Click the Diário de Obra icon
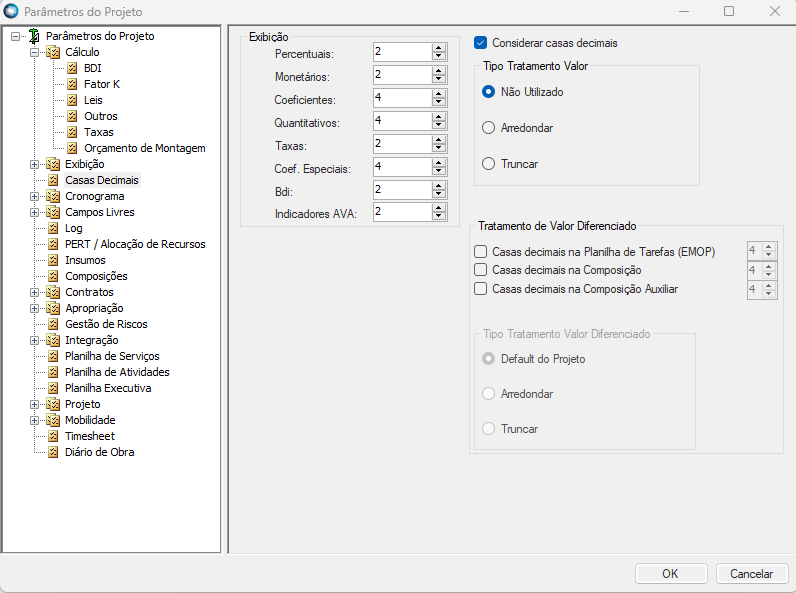Viewport: 796px width, 593px height. coord(53,452)
